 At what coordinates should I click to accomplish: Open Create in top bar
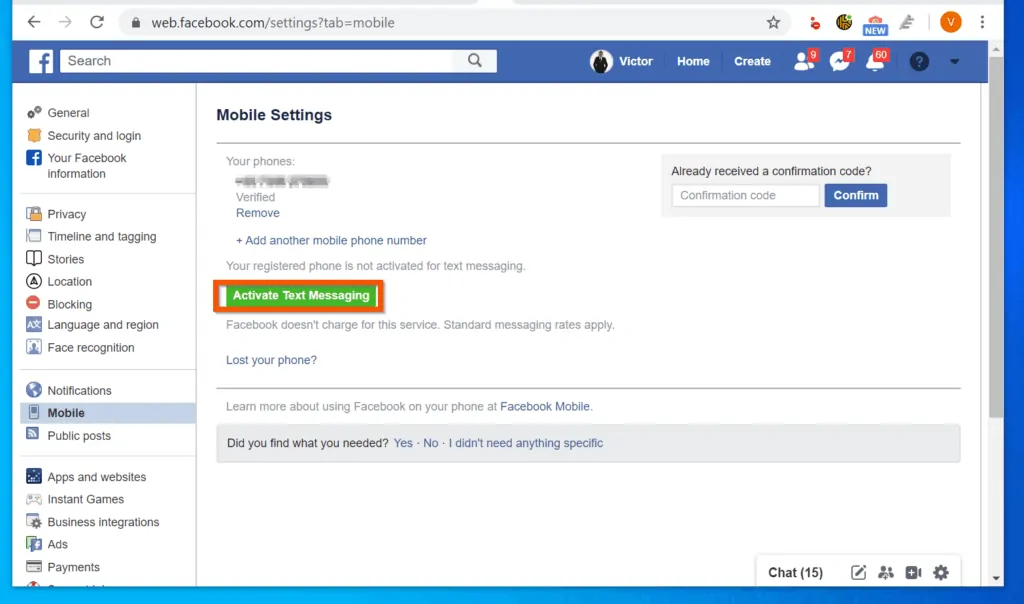pos(752,61)
